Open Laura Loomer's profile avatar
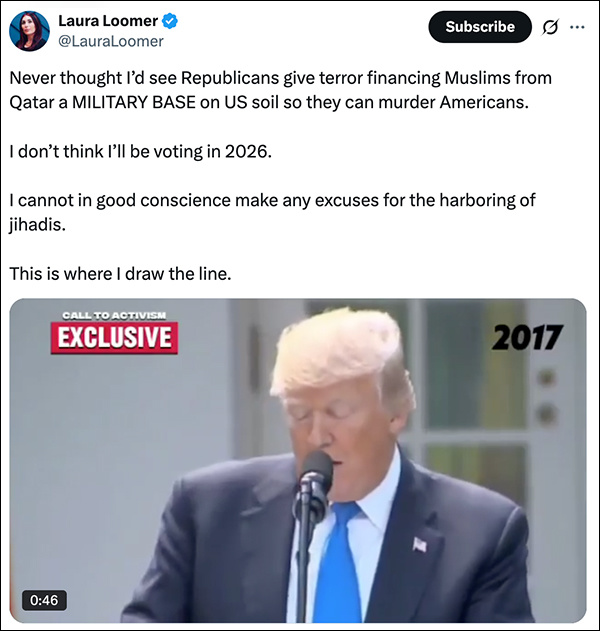This screenshot has height=631, width=600. [29, 31]
